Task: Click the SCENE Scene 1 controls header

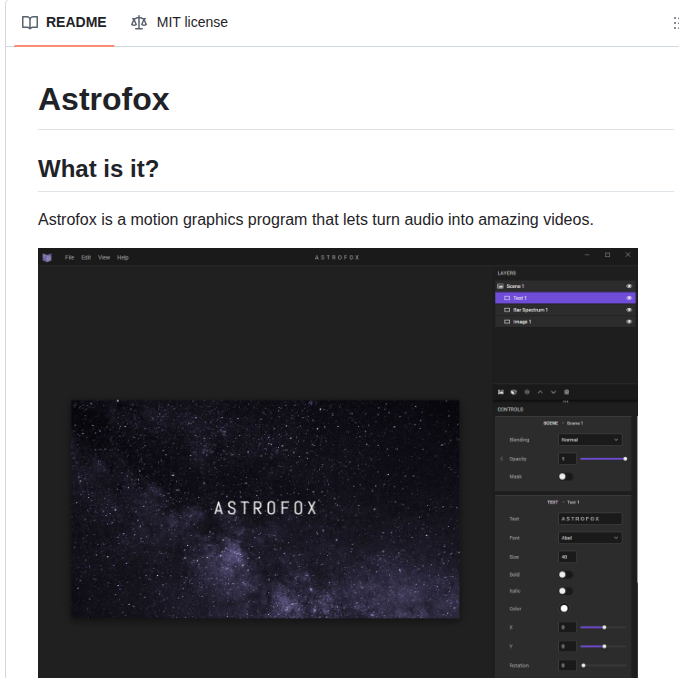Action: tap(563, 423)
